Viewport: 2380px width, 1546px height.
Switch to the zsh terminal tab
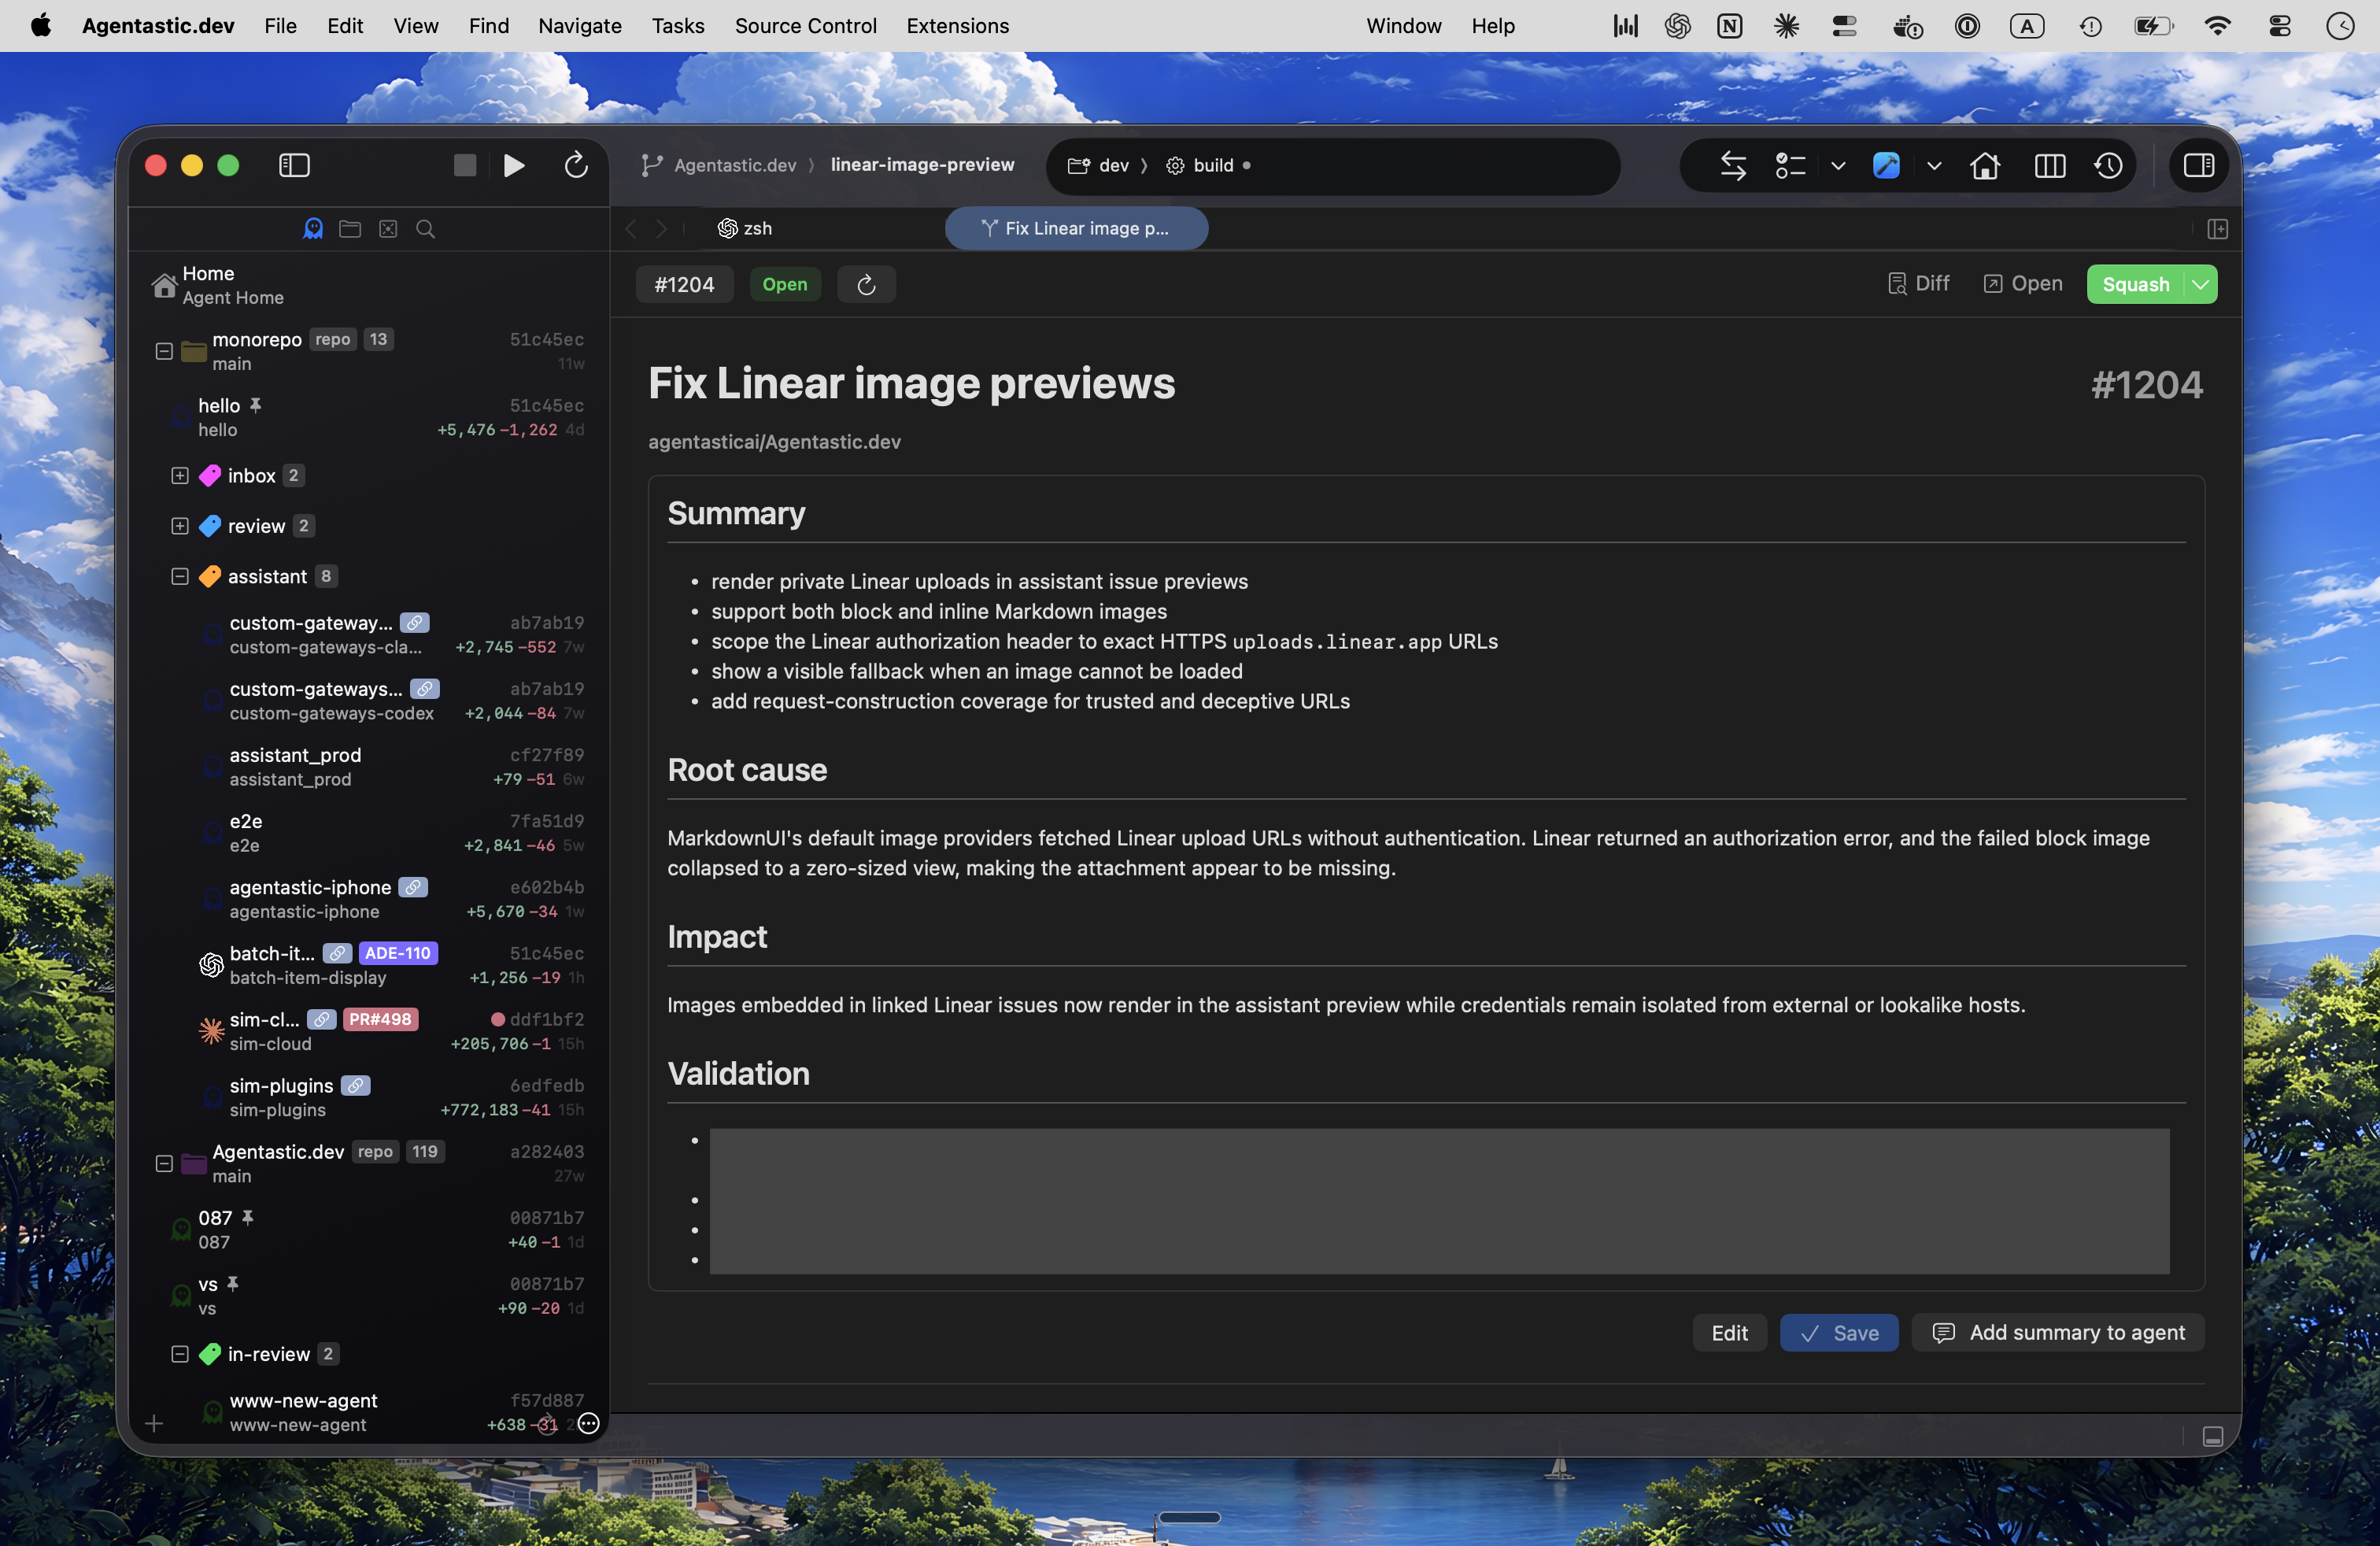pyautogui.click(x=745, y=228)
